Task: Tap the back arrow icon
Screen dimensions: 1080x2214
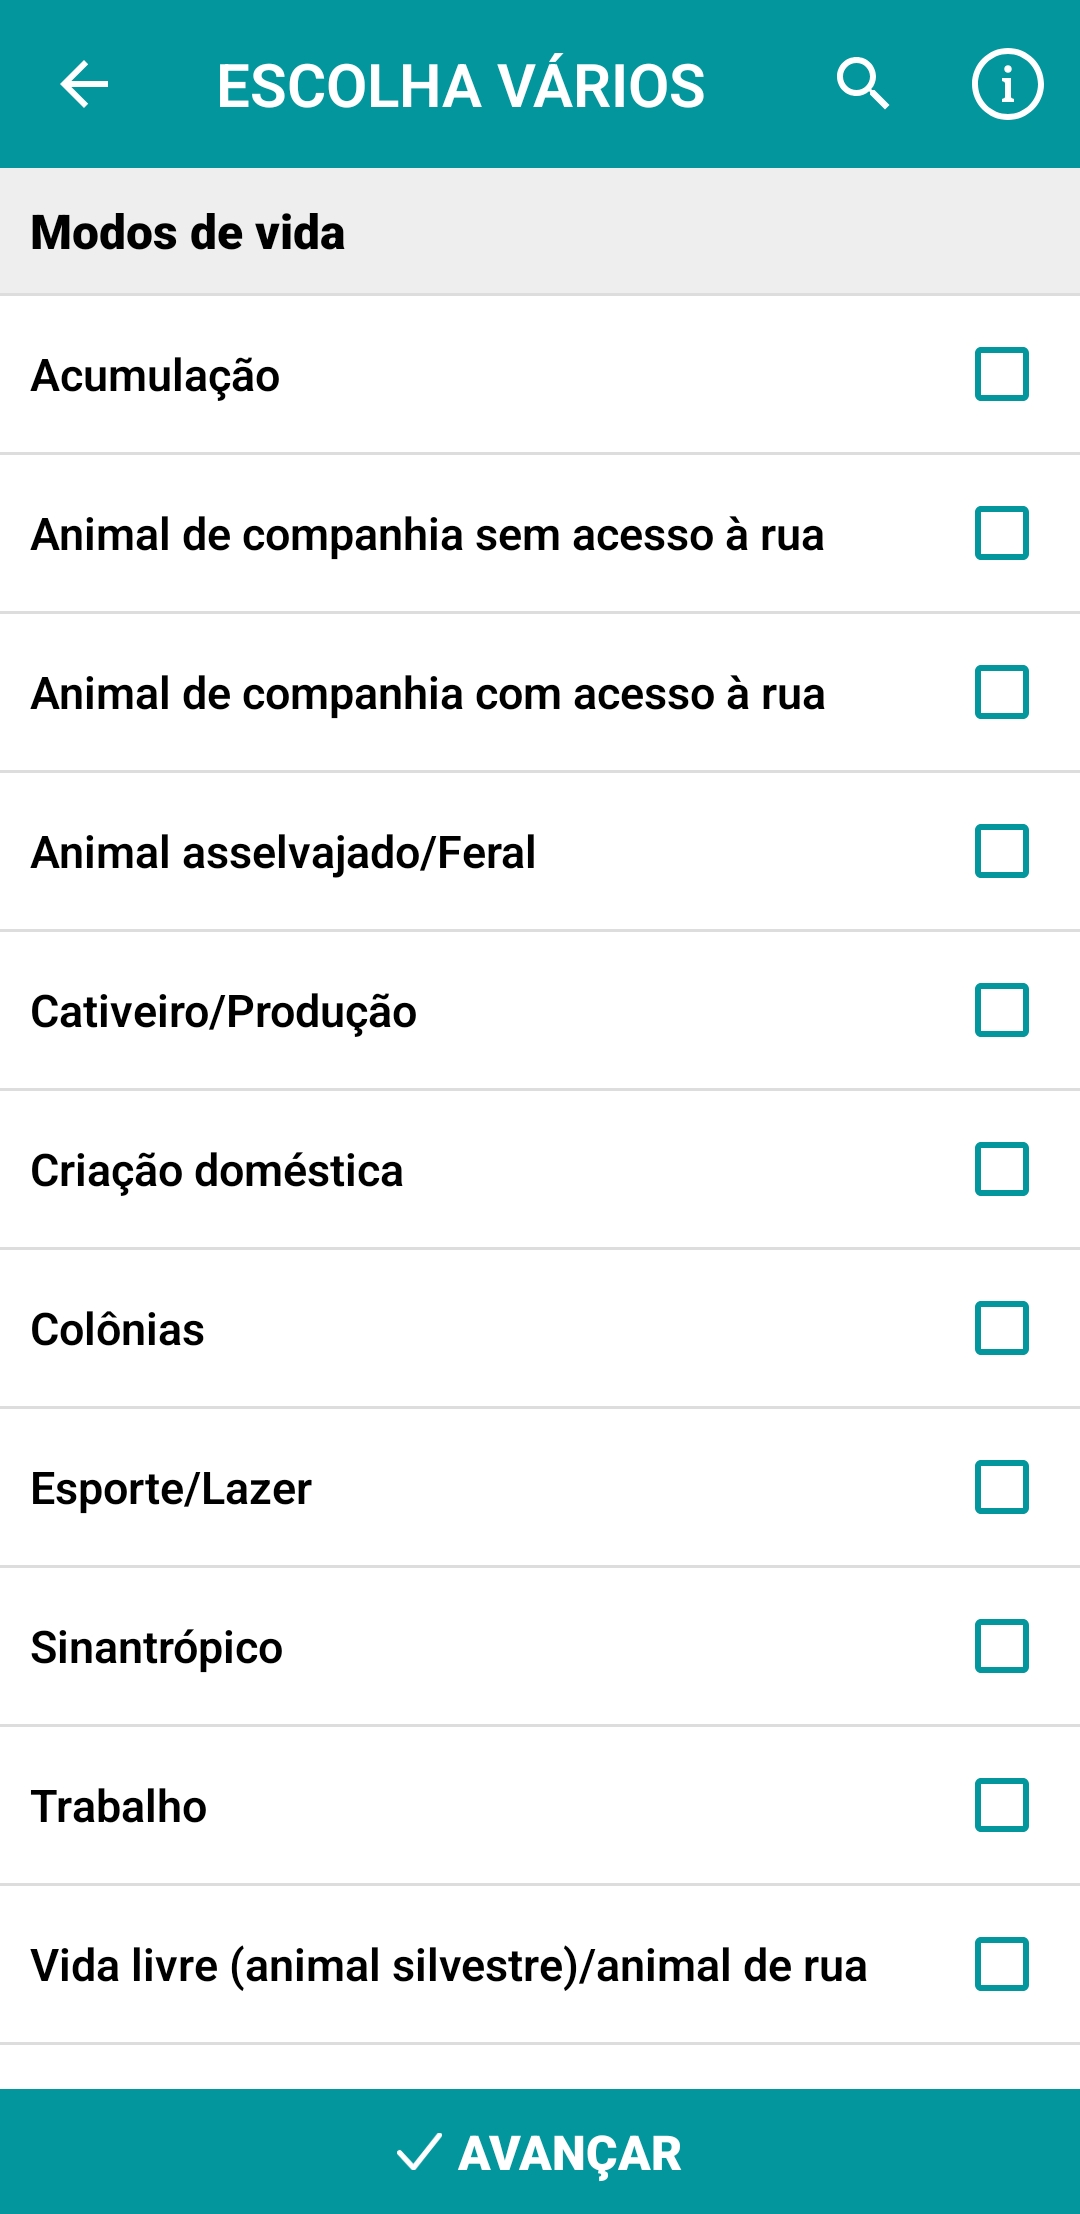Action: click(84, 84)
